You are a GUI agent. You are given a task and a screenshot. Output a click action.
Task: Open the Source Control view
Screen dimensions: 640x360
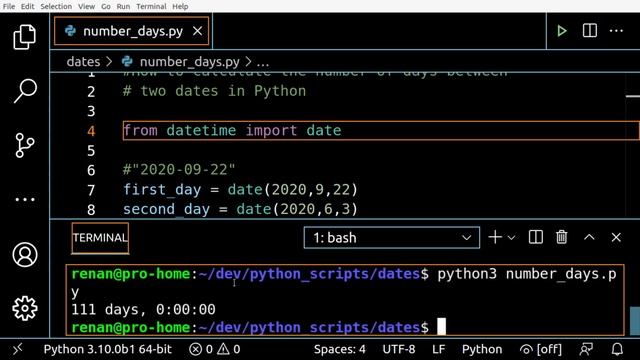24,145
